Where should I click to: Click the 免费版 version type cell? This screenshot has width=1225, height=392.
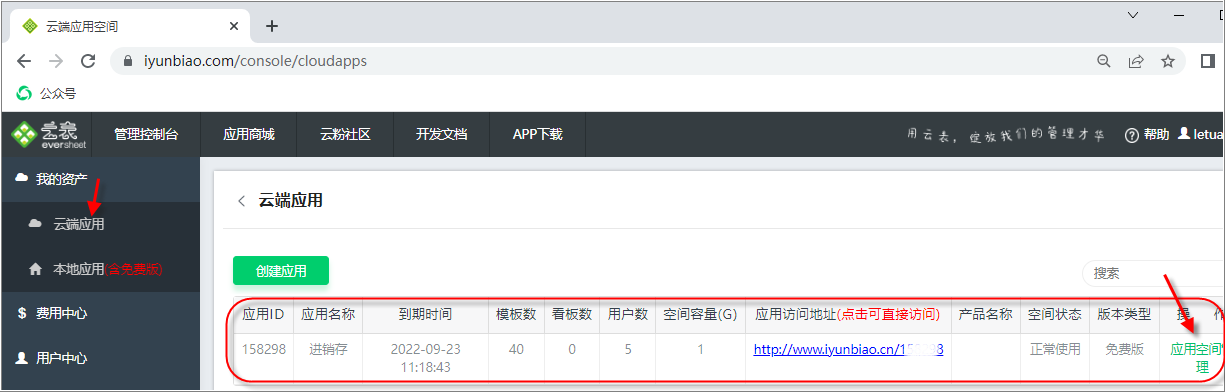pyautogui.click(x=1124, y=349)
